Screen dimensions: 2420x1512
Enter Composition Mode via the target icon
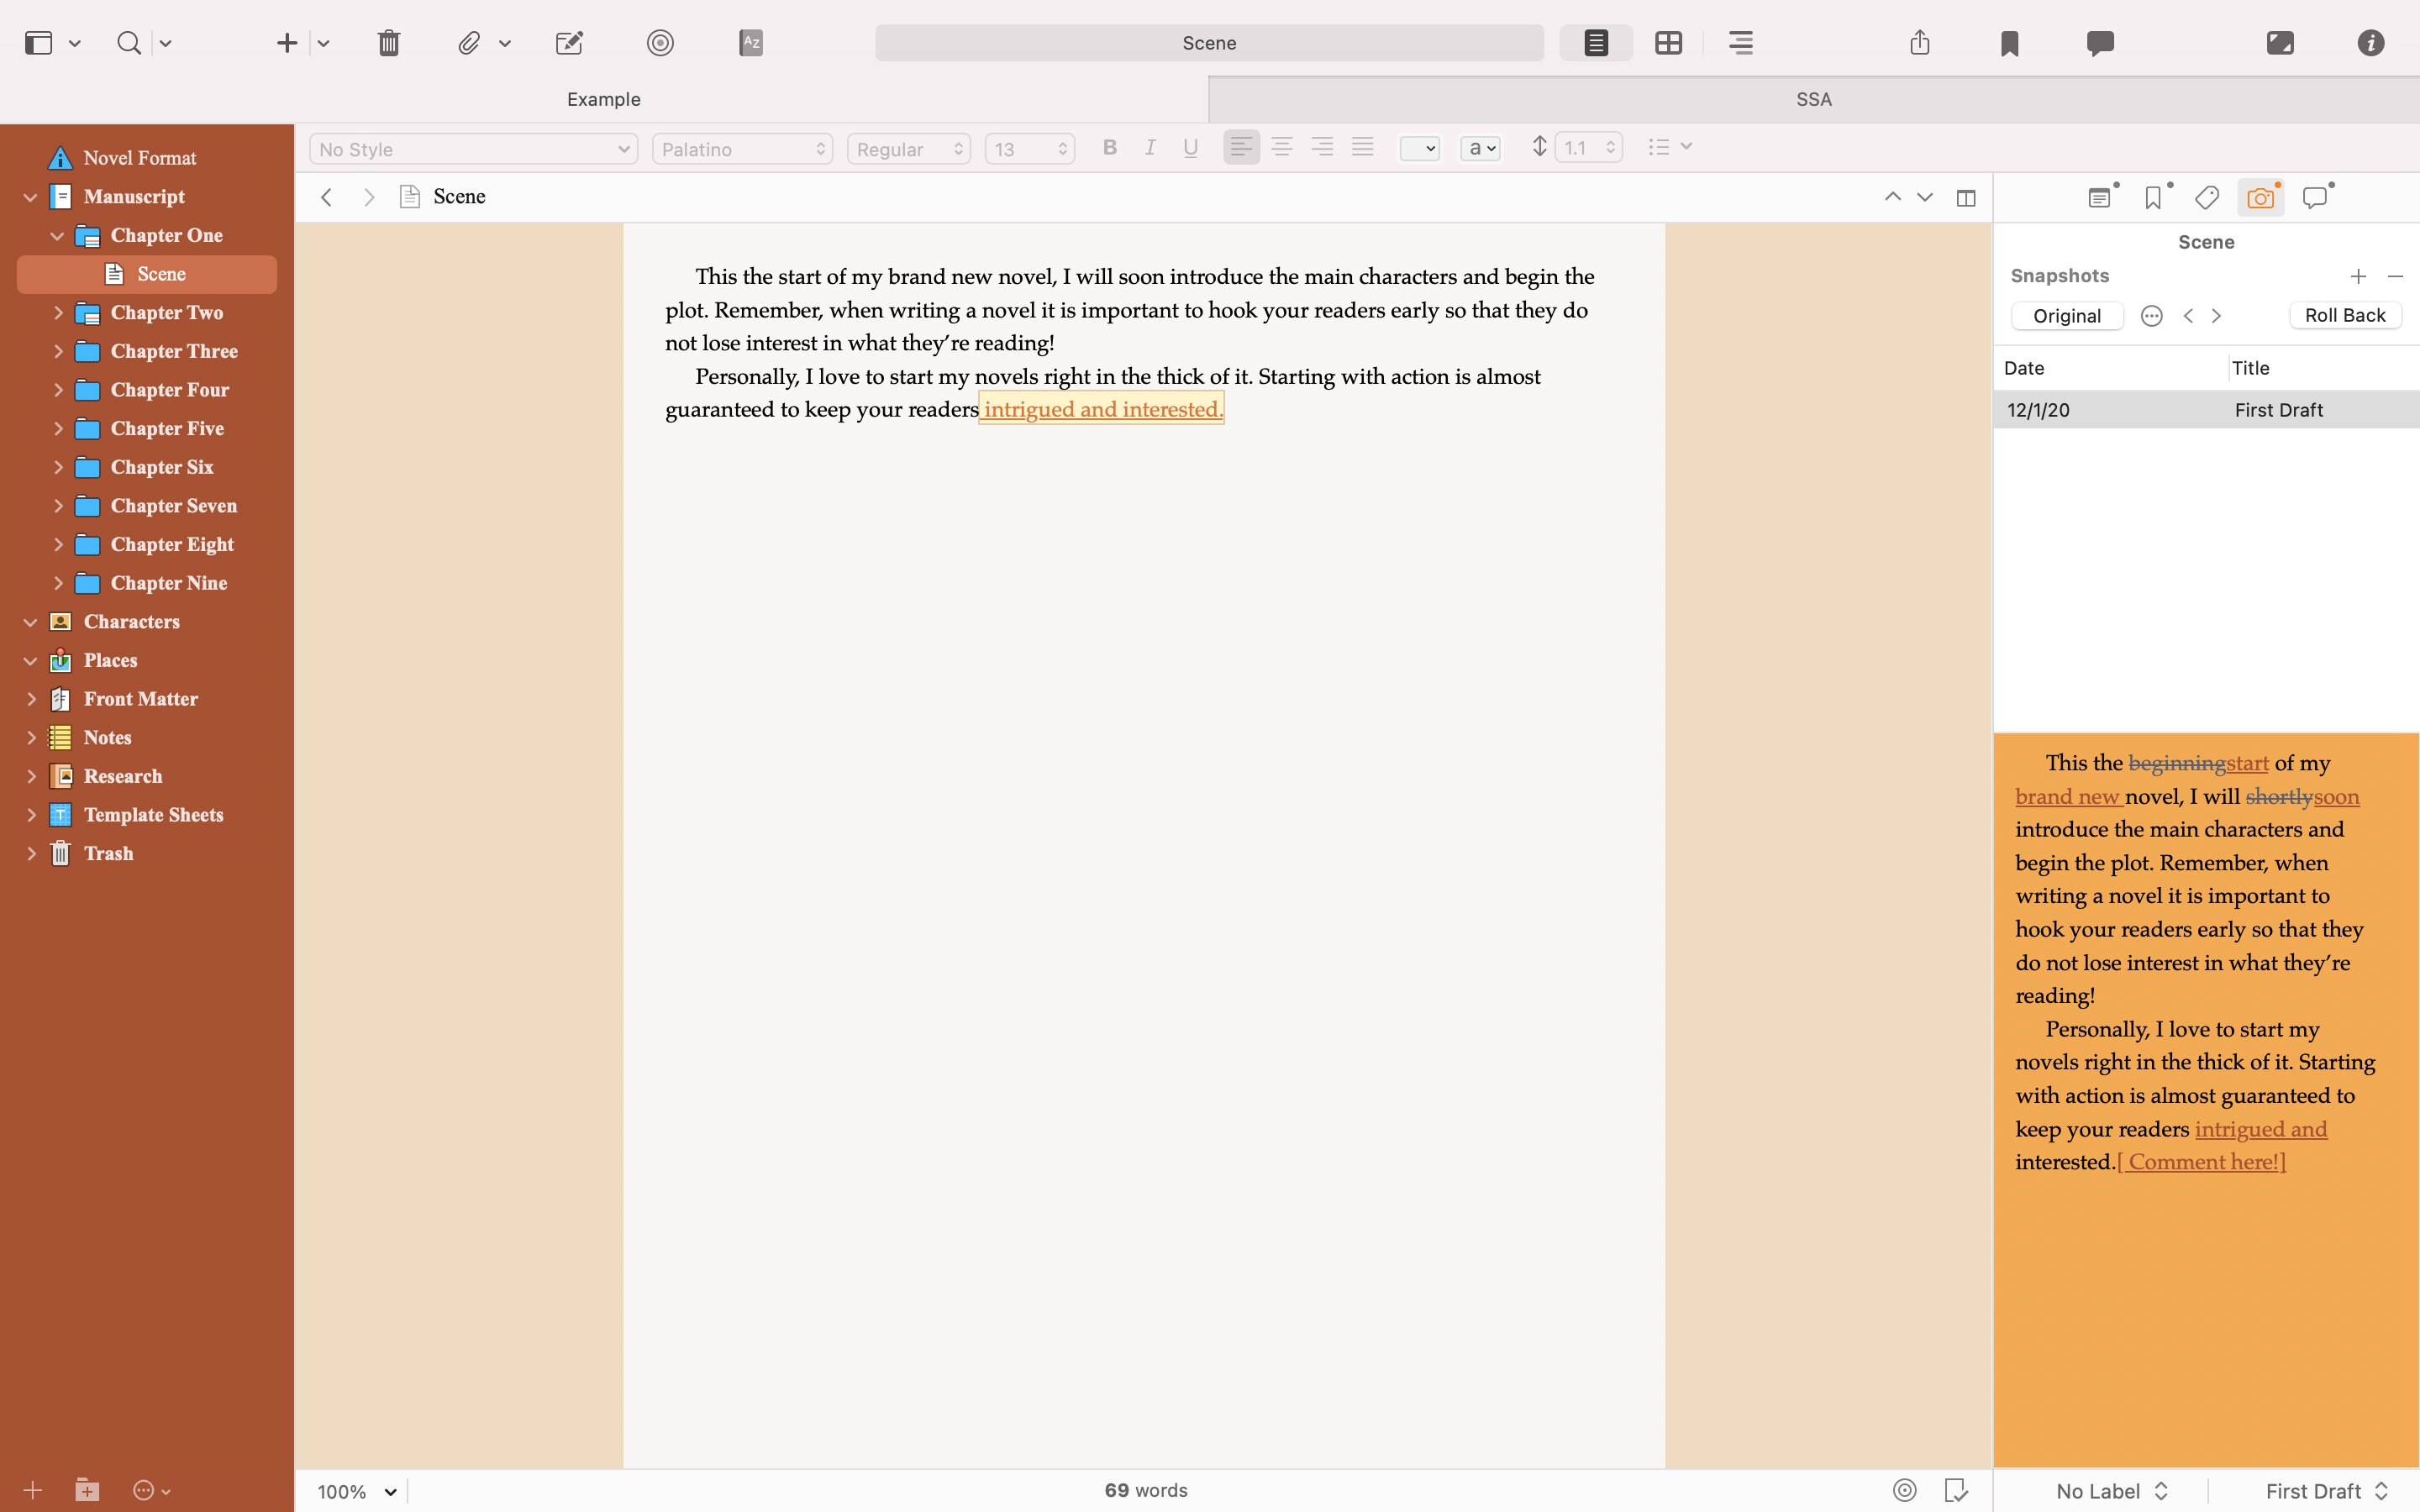(659, 43)
